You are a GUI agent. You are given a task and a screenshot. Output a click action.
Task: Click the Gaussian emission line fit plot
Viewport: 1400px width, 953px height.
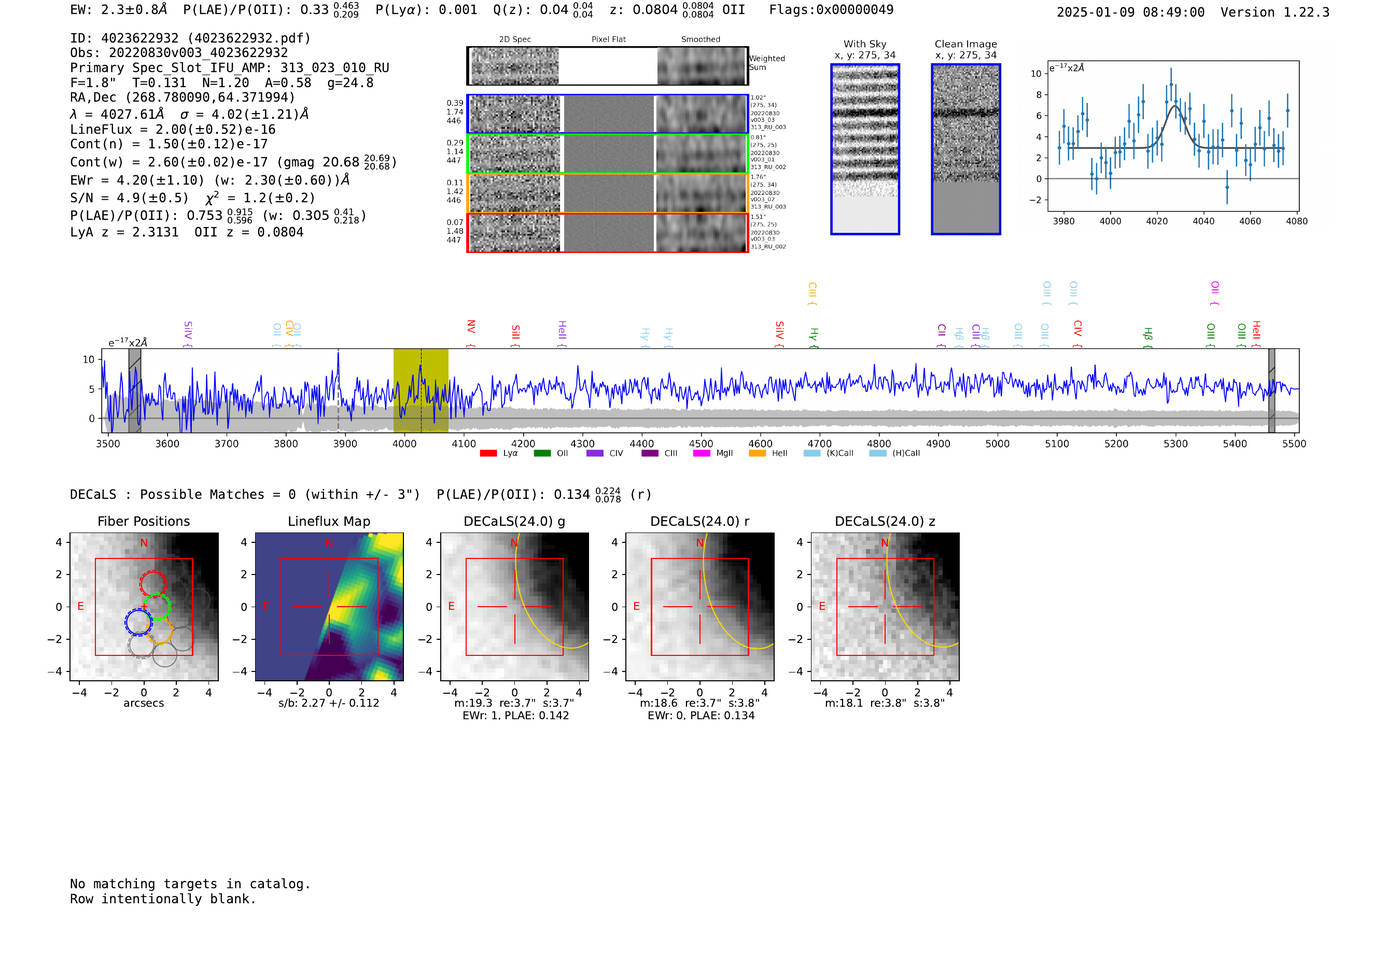tap(1173, 136)
